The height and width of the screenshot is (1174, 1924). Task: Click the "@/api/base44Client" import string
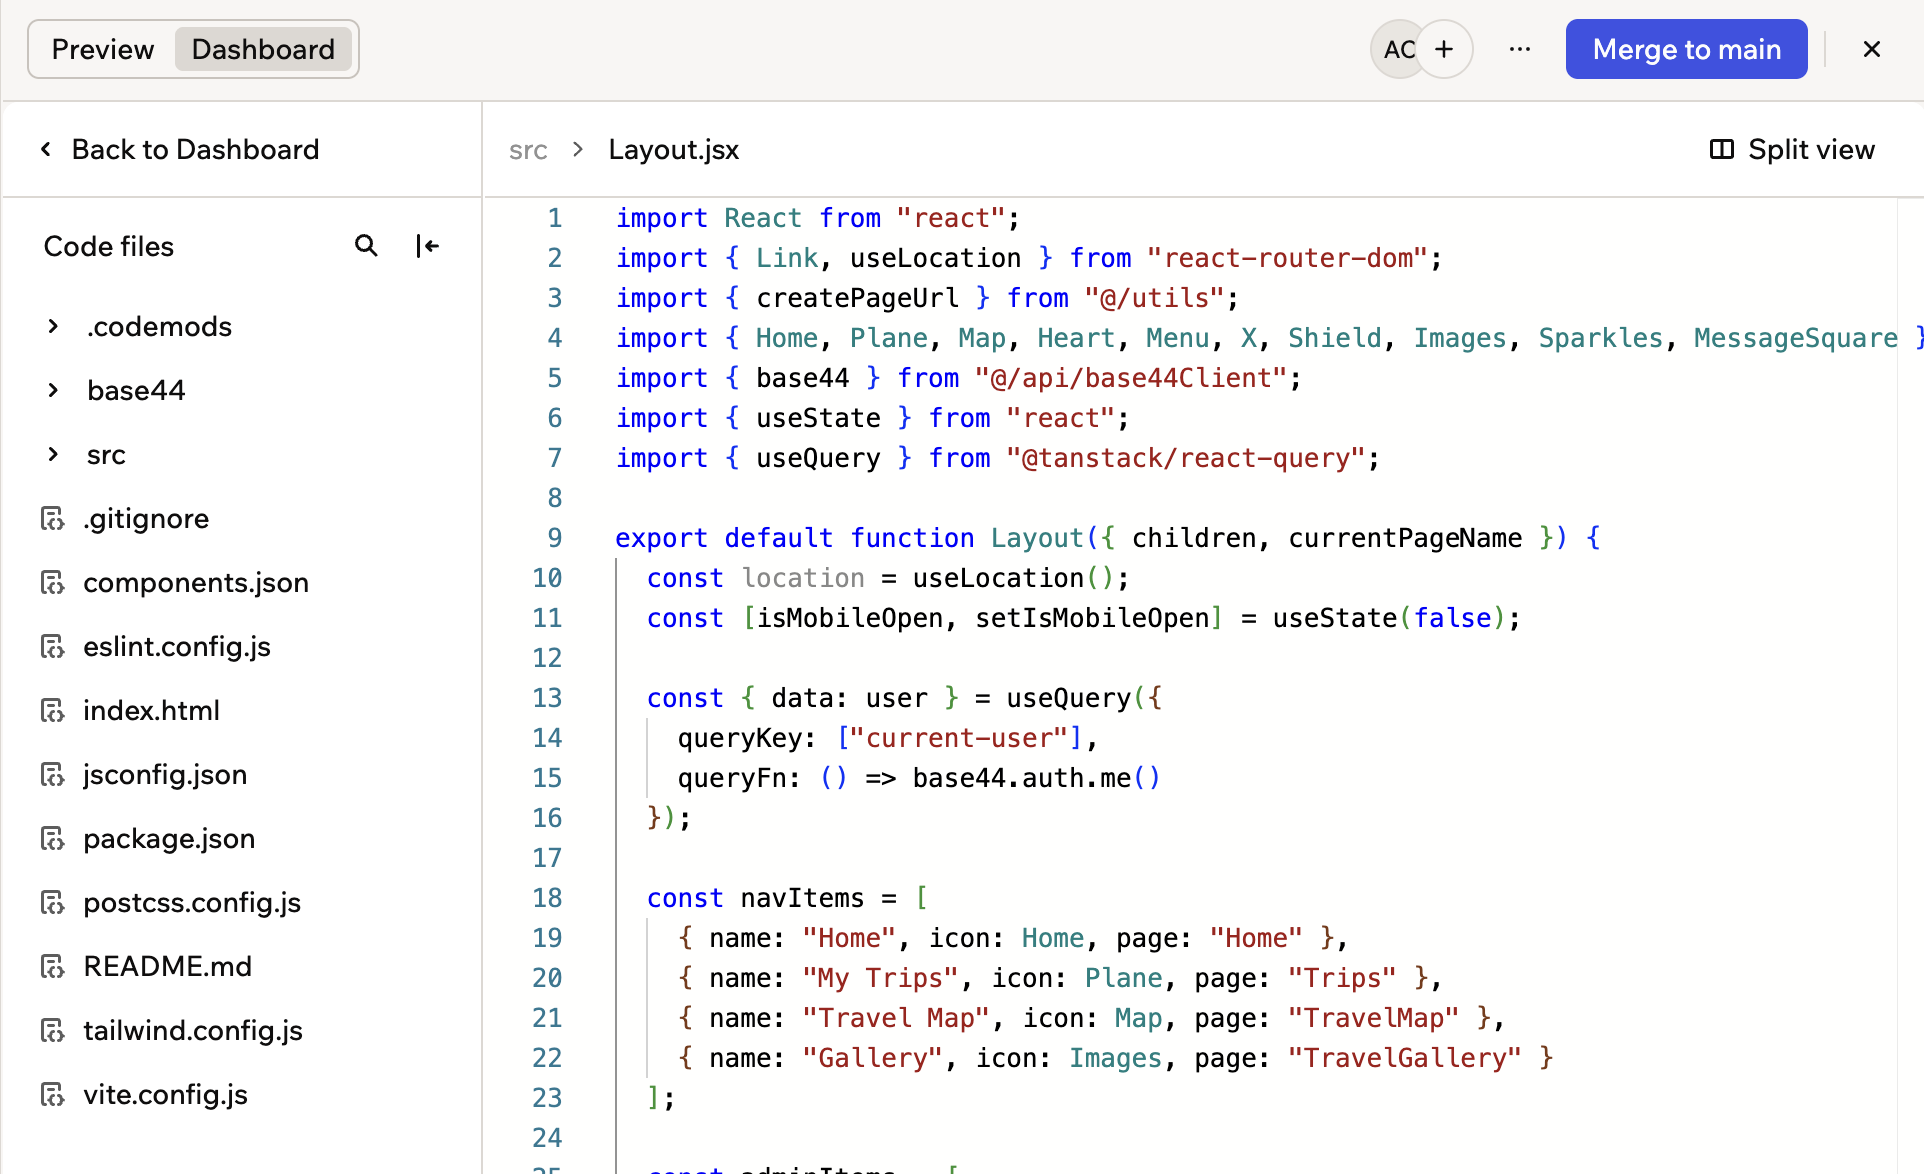point(1131,378)
